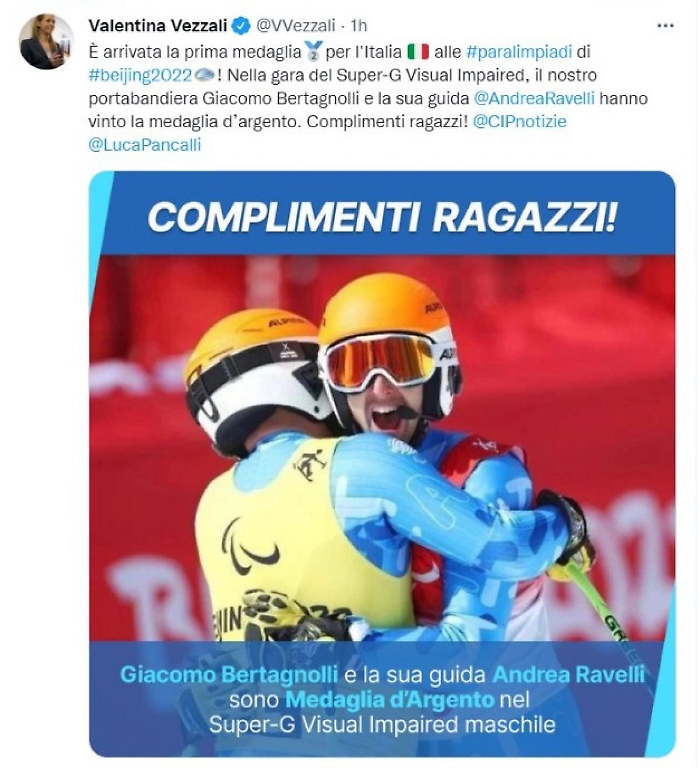Open the attached skiers photo
700x768 pixels.
click(x=382, y=448)
